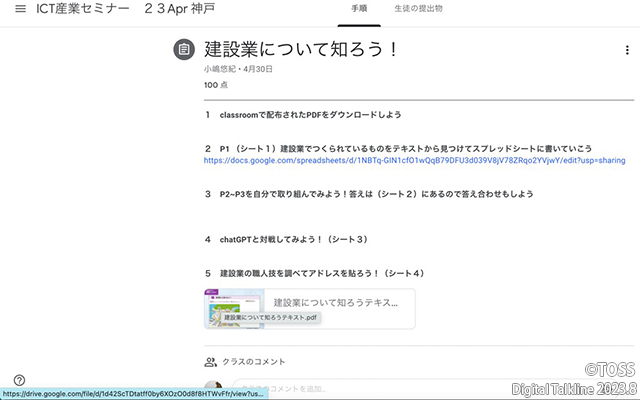Click the assignment clipboard icon

point(183,49)
